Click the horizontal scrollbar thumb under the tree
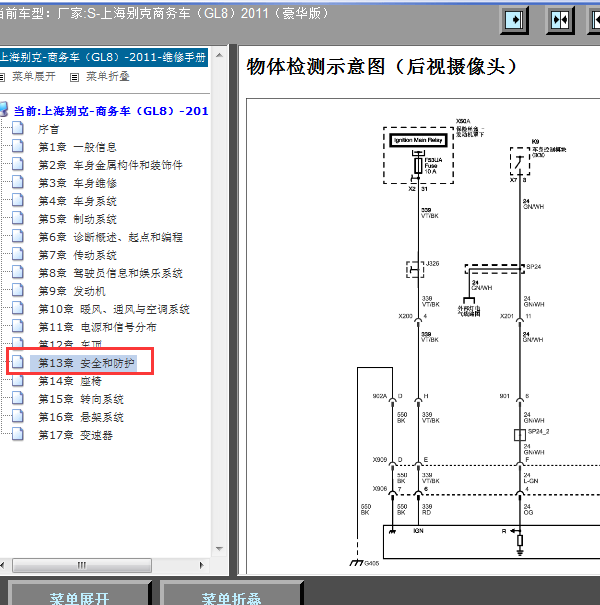Viewport: 600px width, 605px height. (82, 566)
